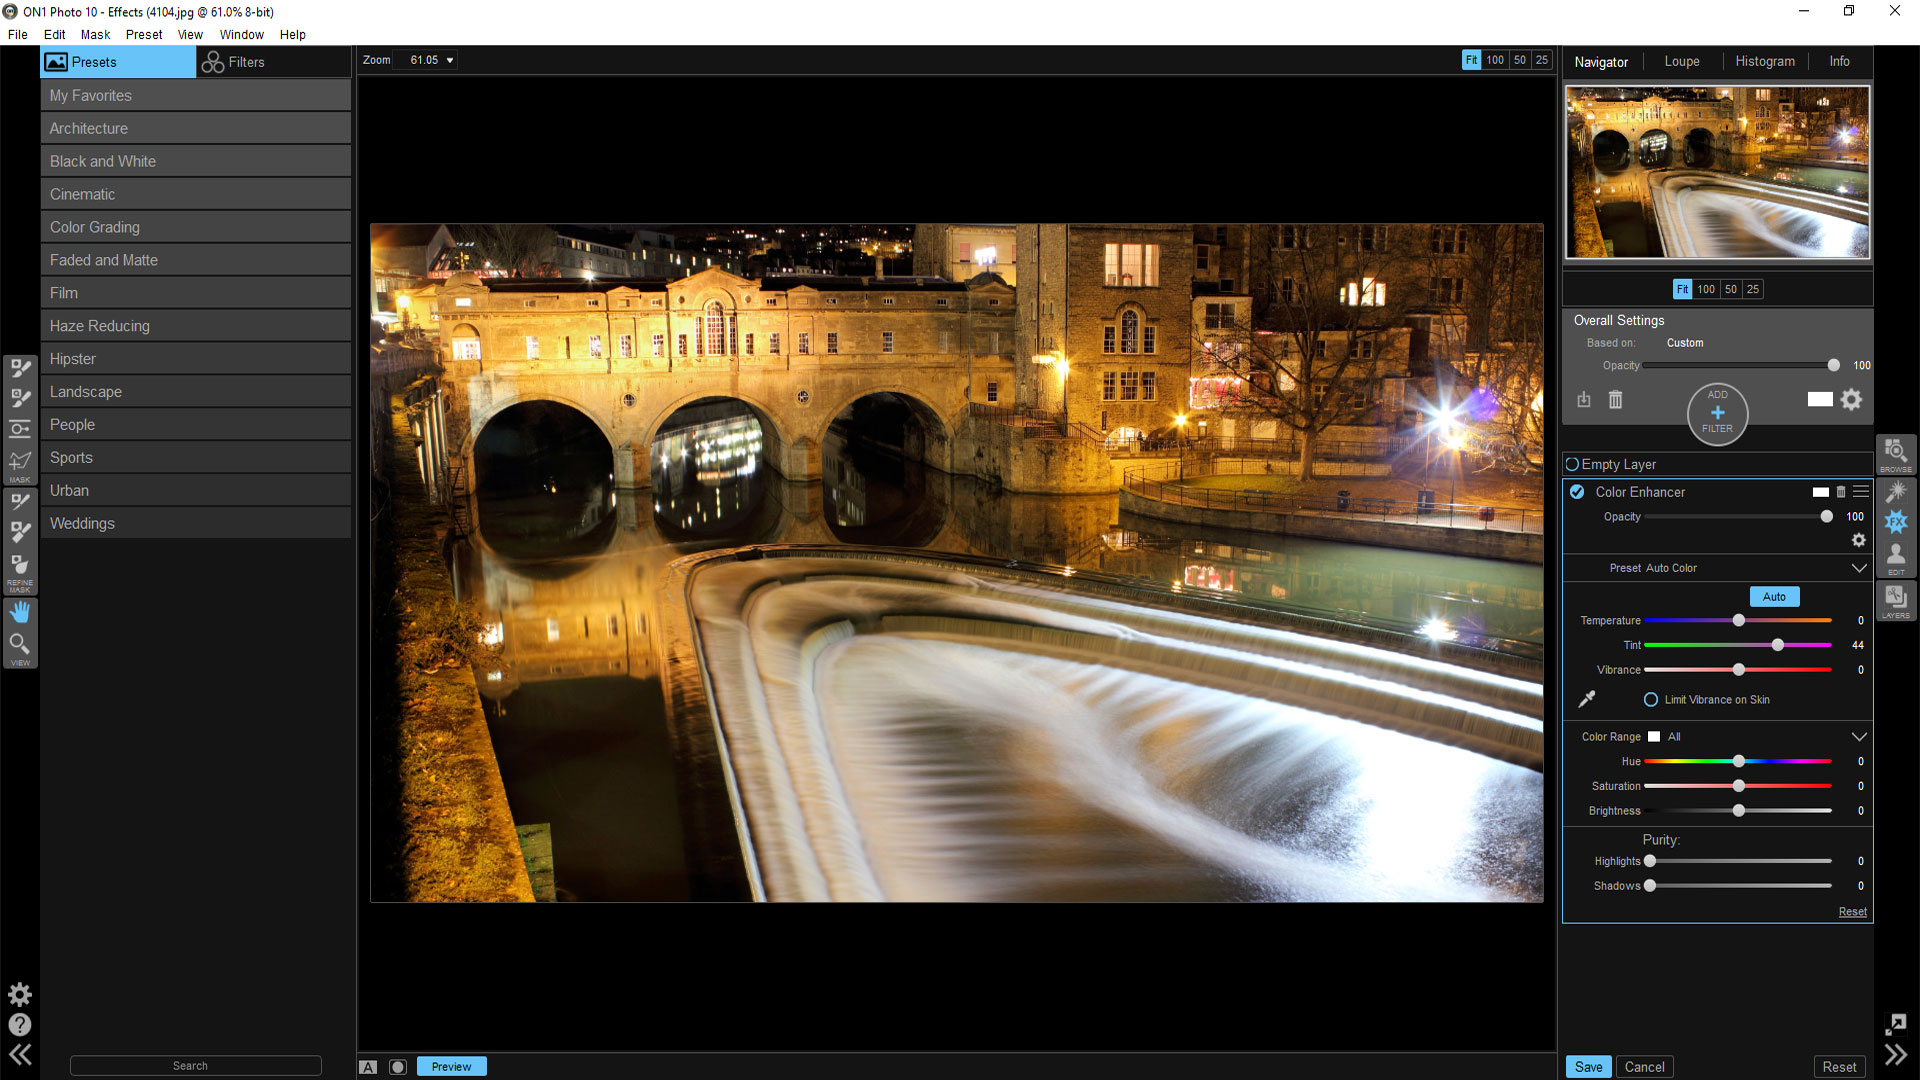The width and height of the screenshot is (1920, 1080).
Task: Enable Limit Vibrance on Skin
Action: (x=1651, y=700)
